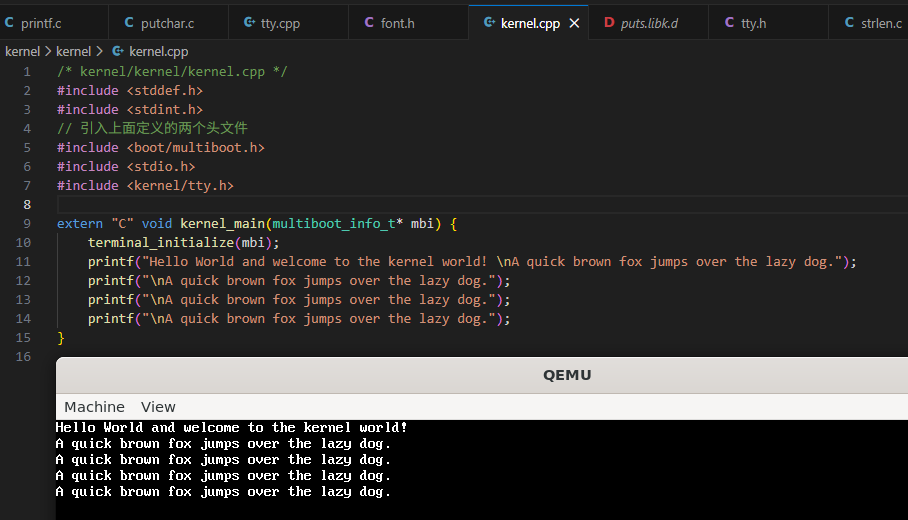Screen dimensions: 908x520
Task: Click line number 9 in the gutter
Action: click(26, 223)
